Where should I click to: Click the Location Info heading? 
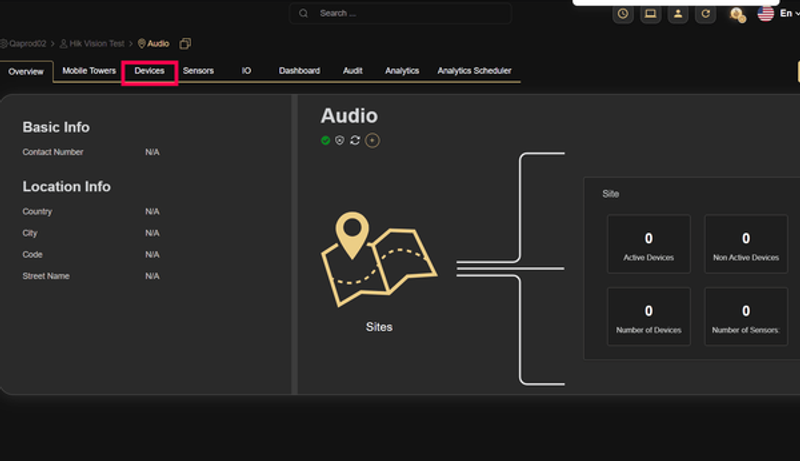click(66, 187)
